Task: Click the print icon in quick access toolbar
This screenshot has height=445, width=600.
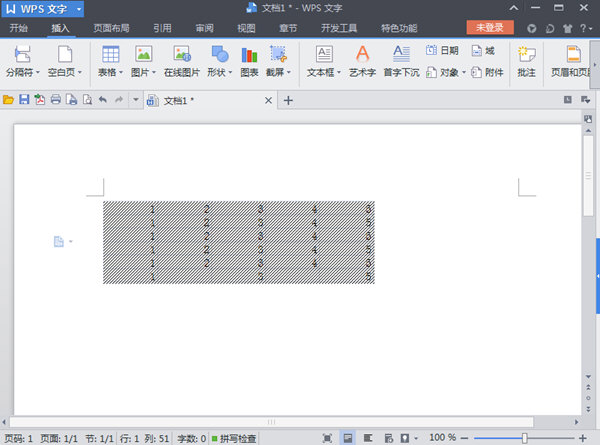Action: (x=55, y=101)
